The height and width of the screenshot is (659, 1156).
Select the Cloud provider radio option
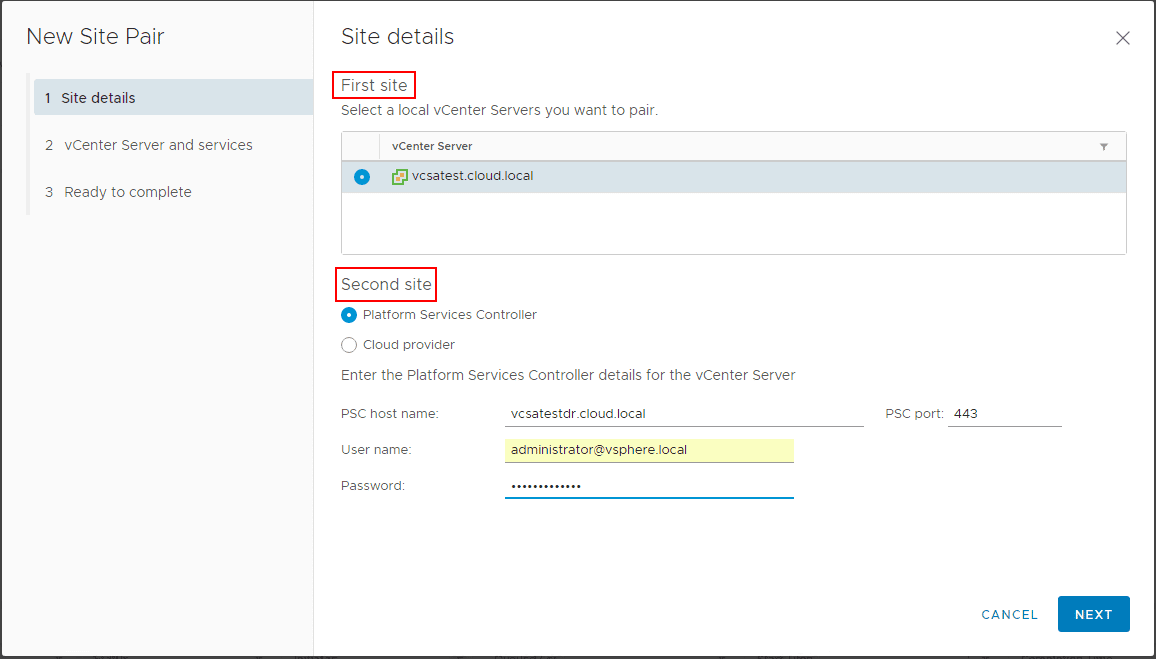pyautogui.click(x=349, y=345)
